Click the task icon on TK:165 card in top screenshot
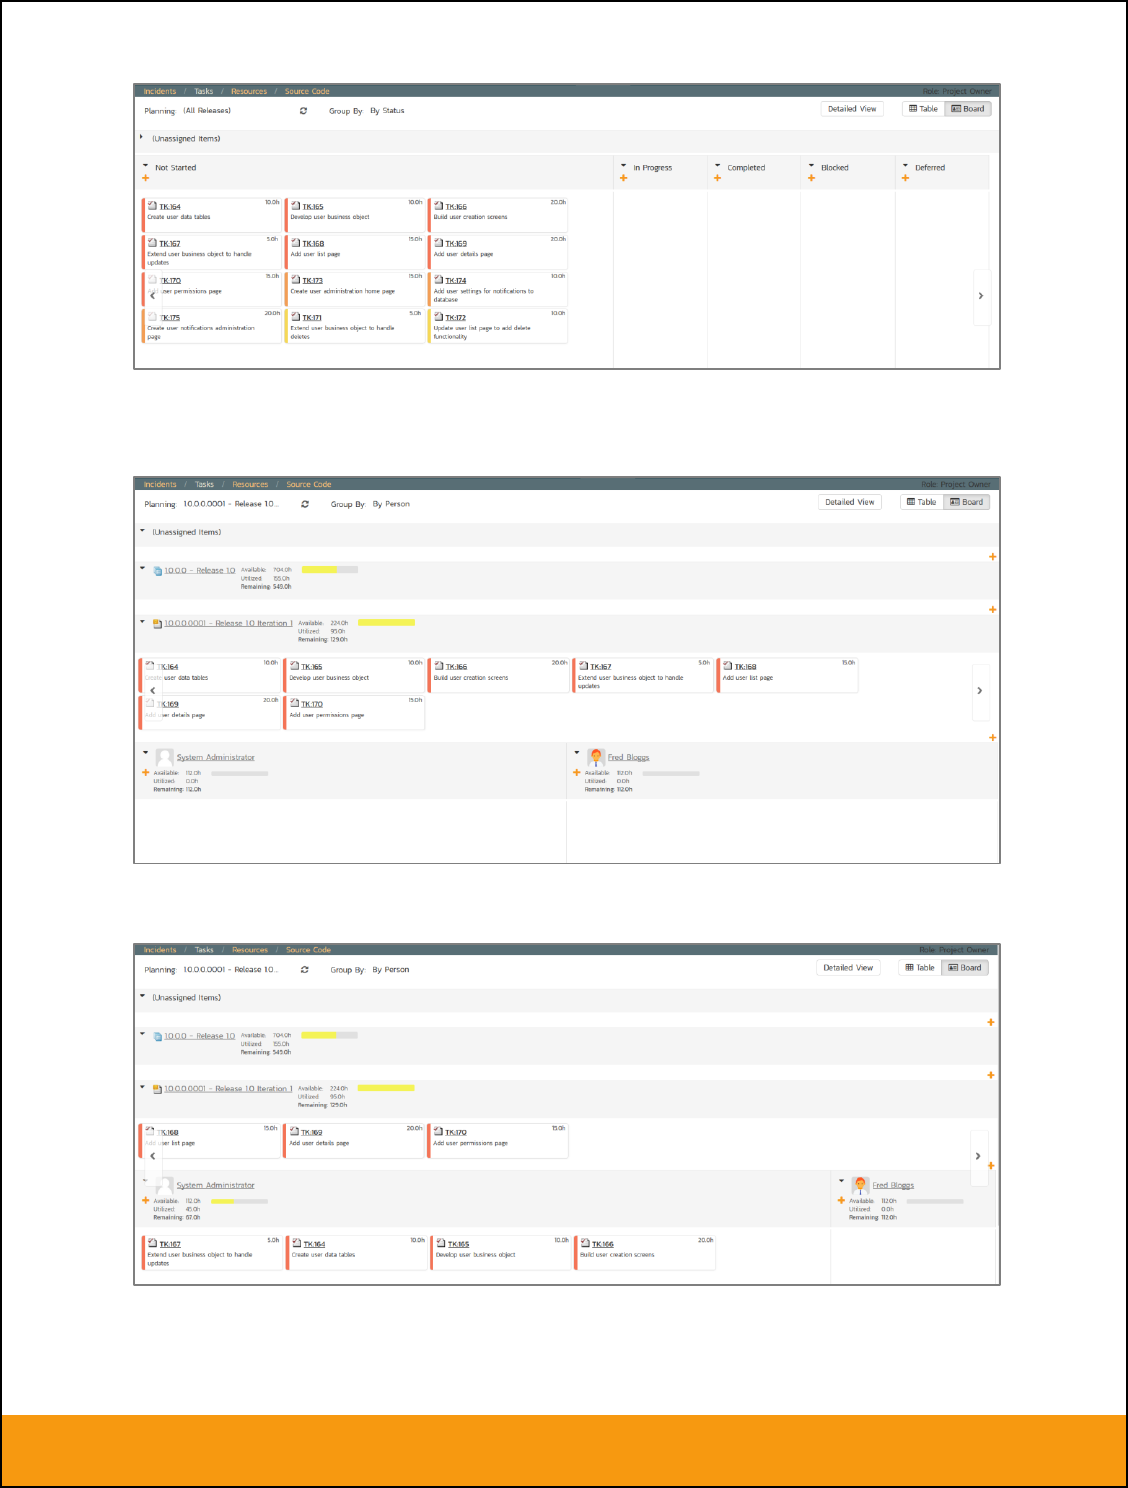The height and width of the screenshot is (1488, 1128). point(295,206)
